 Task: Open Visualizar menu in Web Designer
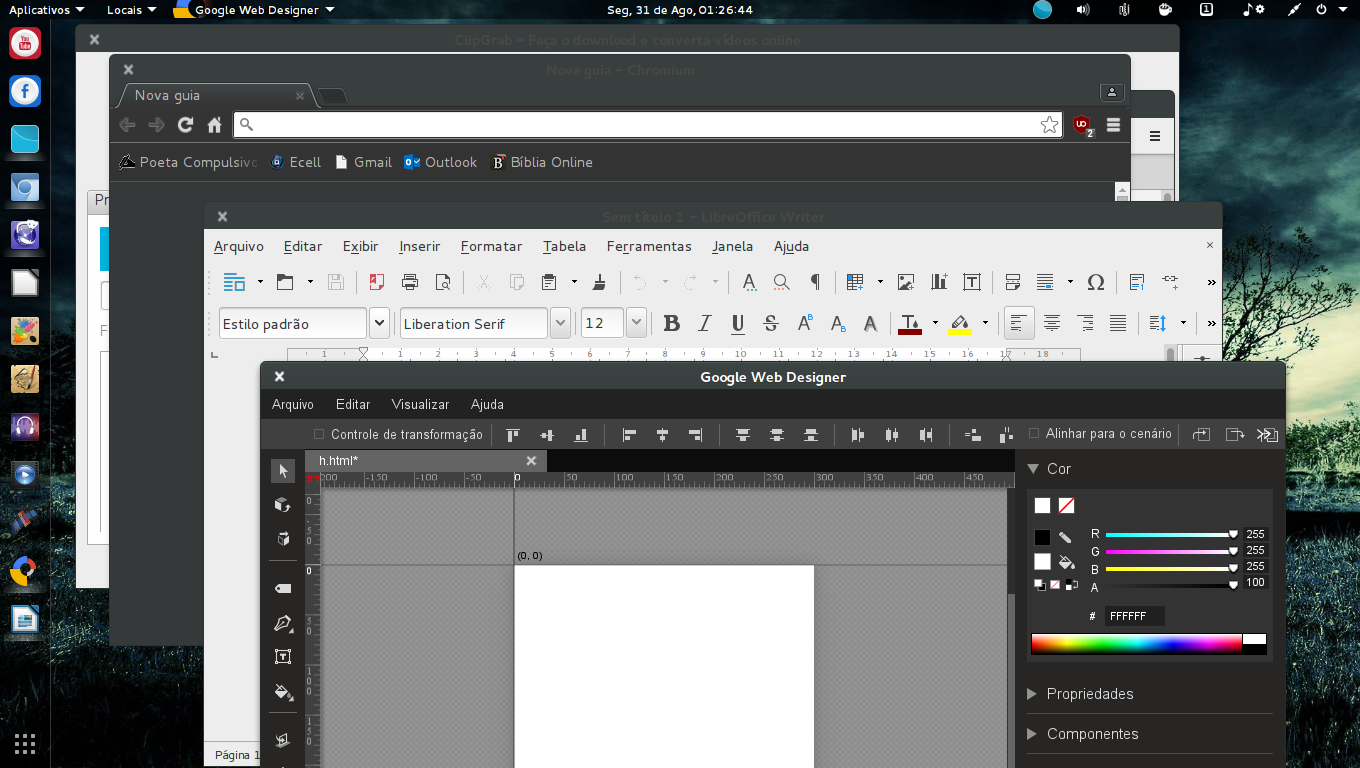420,404
